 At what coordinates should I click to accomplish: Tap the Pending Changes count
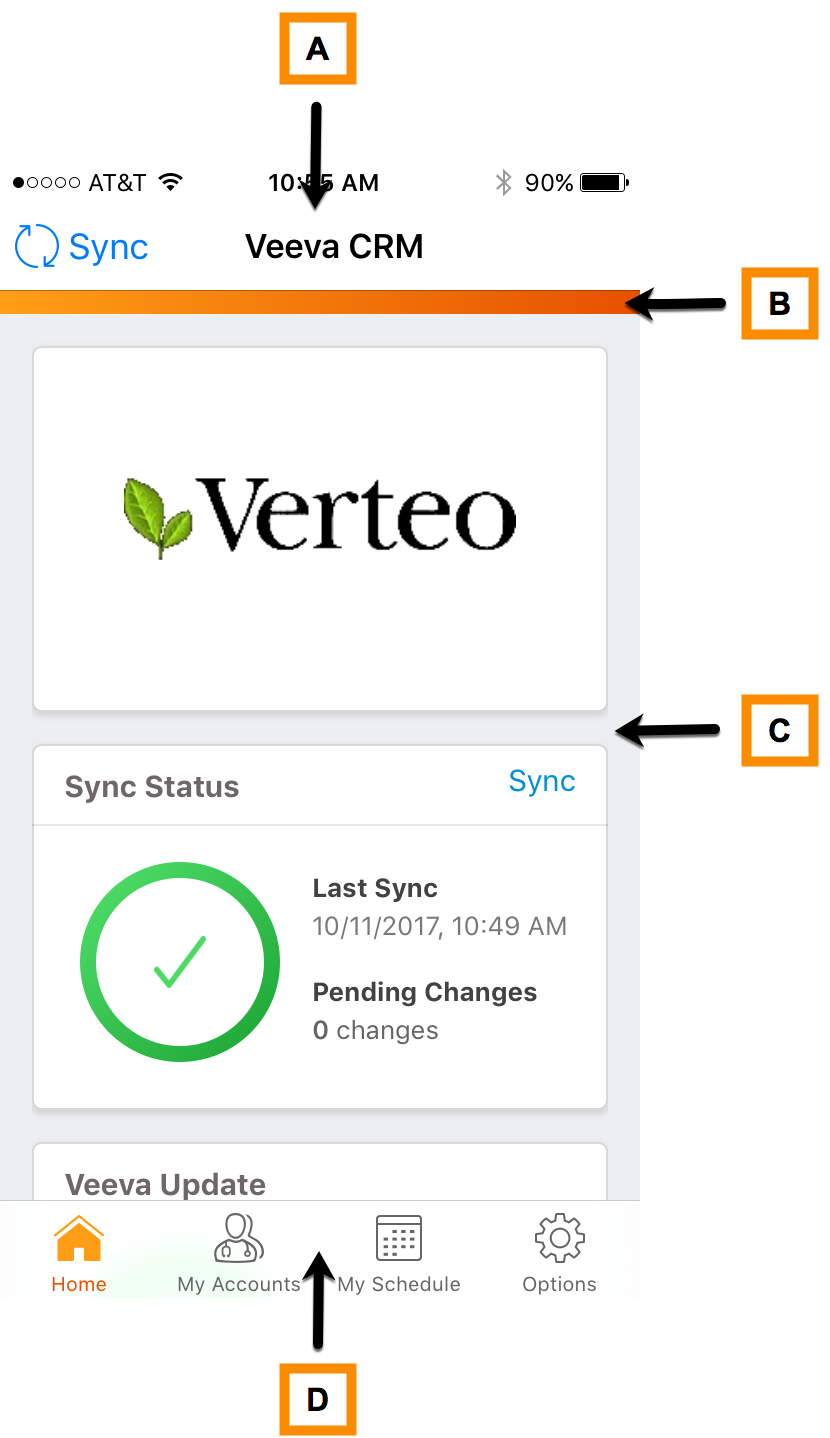click(375, 1030)
